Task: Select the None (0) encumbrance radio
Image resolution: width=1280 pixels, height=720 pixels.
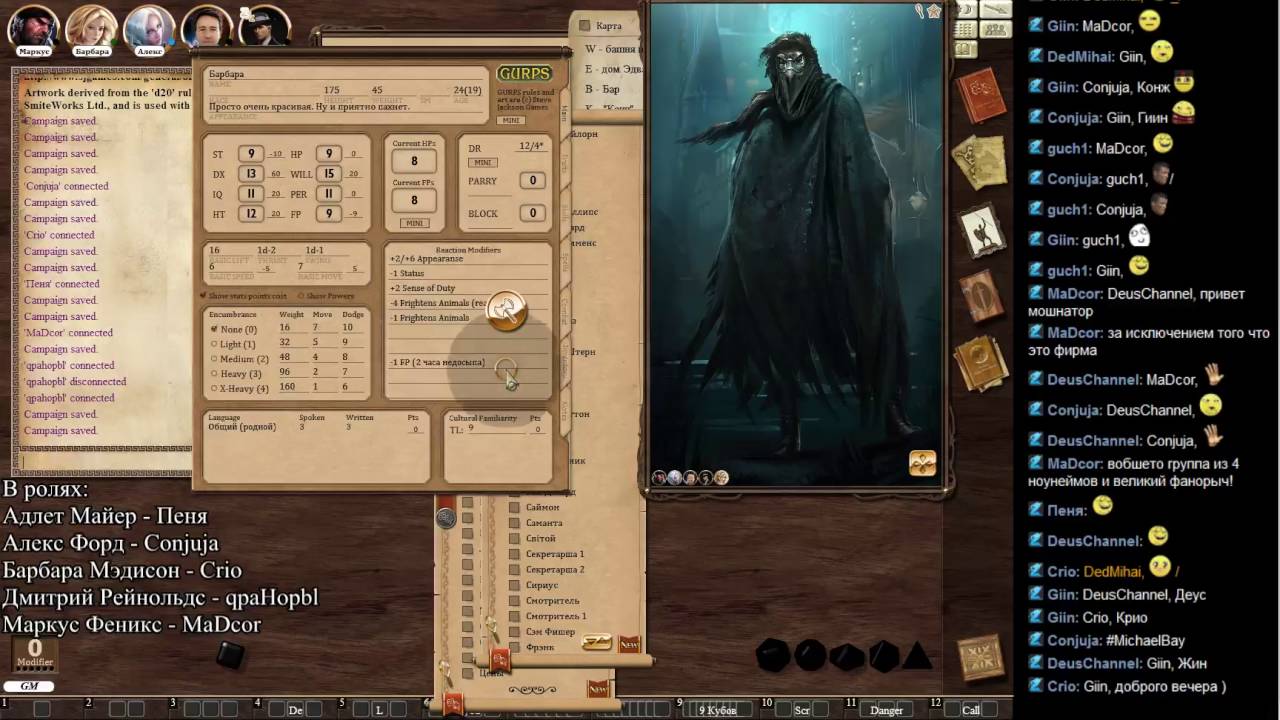Action: pos(213,328)
